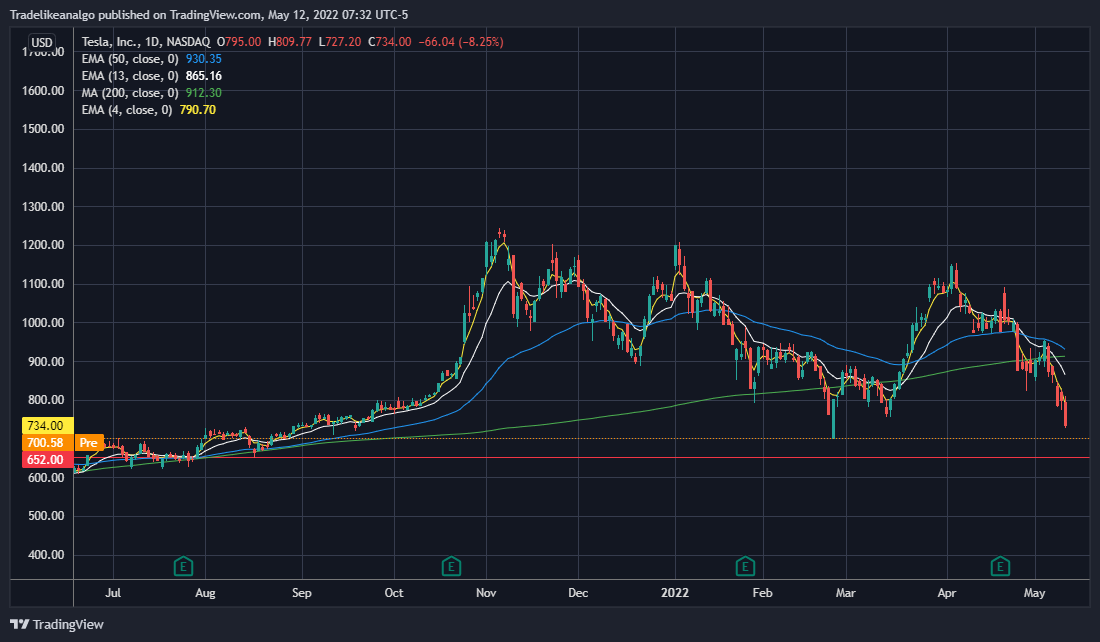Click the red 652.00 price label
This screenshot has width=1100, height=642.
pos(46,460)
